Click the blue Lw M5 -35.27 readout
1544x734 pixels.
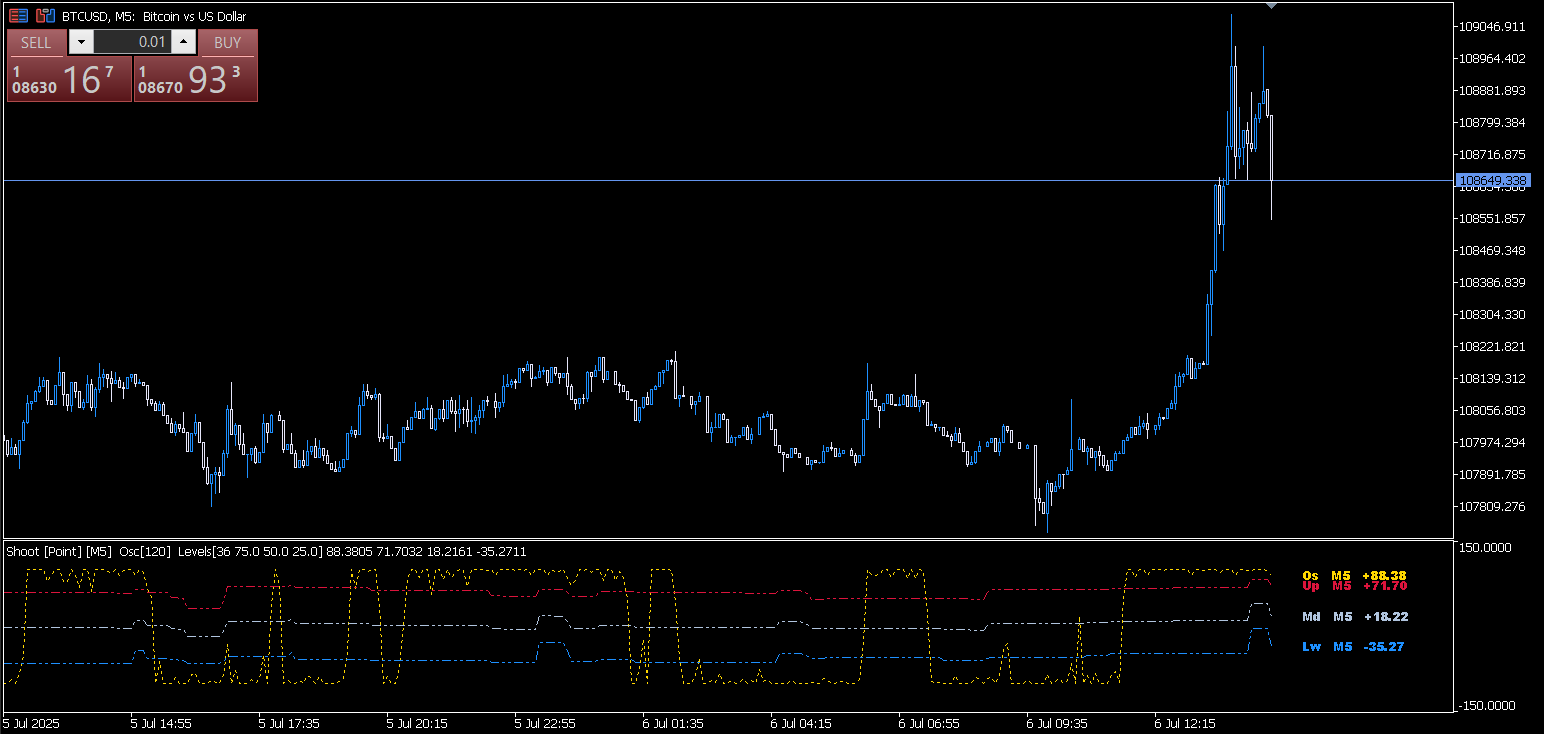coord(1354,647)
